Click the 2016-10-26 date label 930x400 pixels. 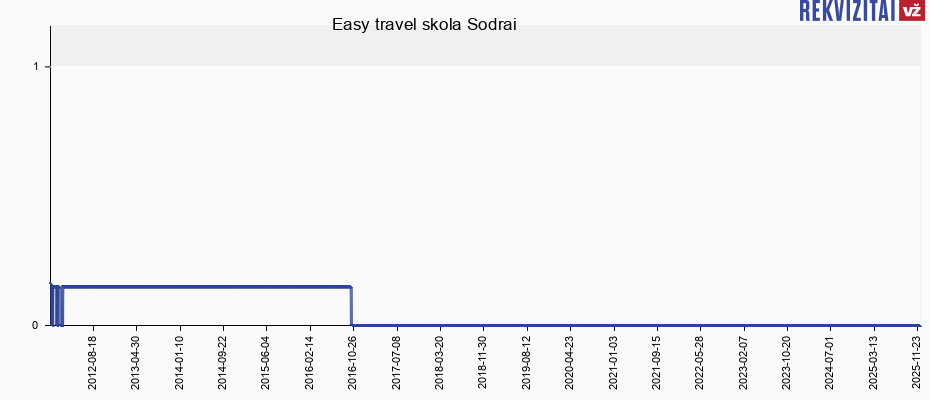(x=354, y=362)
